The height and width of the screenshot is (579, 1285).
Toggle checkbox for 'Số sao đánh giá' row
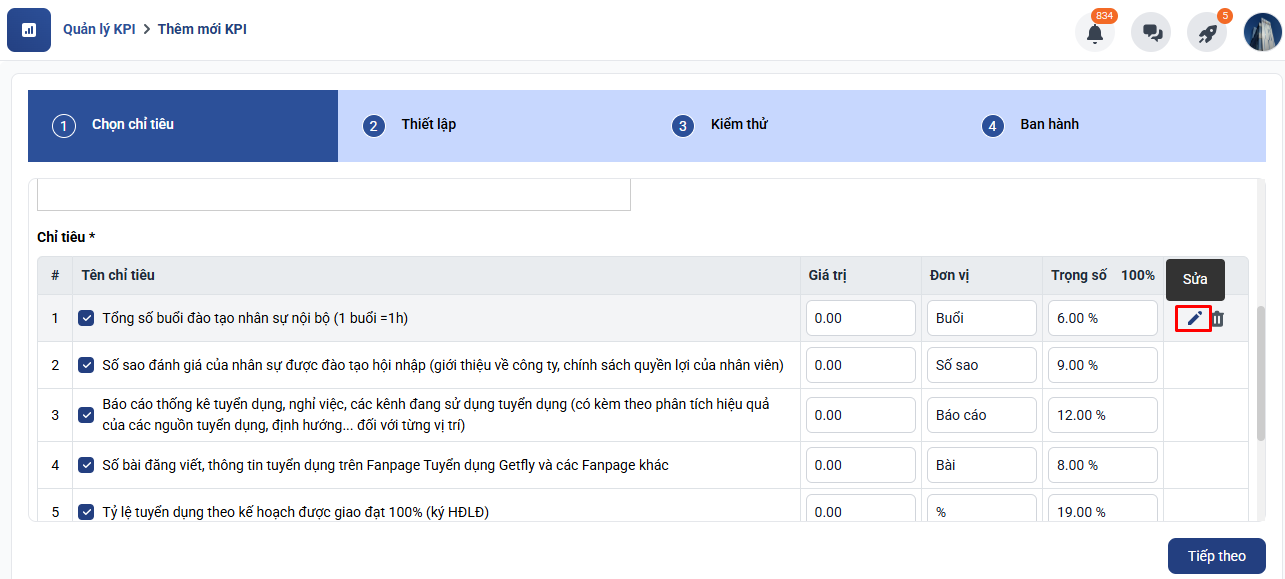(86, 365)
